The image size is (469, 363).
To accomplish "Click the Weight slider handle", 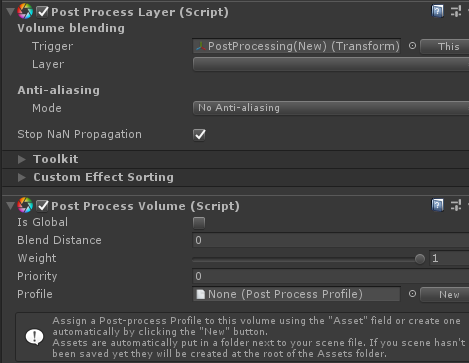I will click(x=420, y=259).
